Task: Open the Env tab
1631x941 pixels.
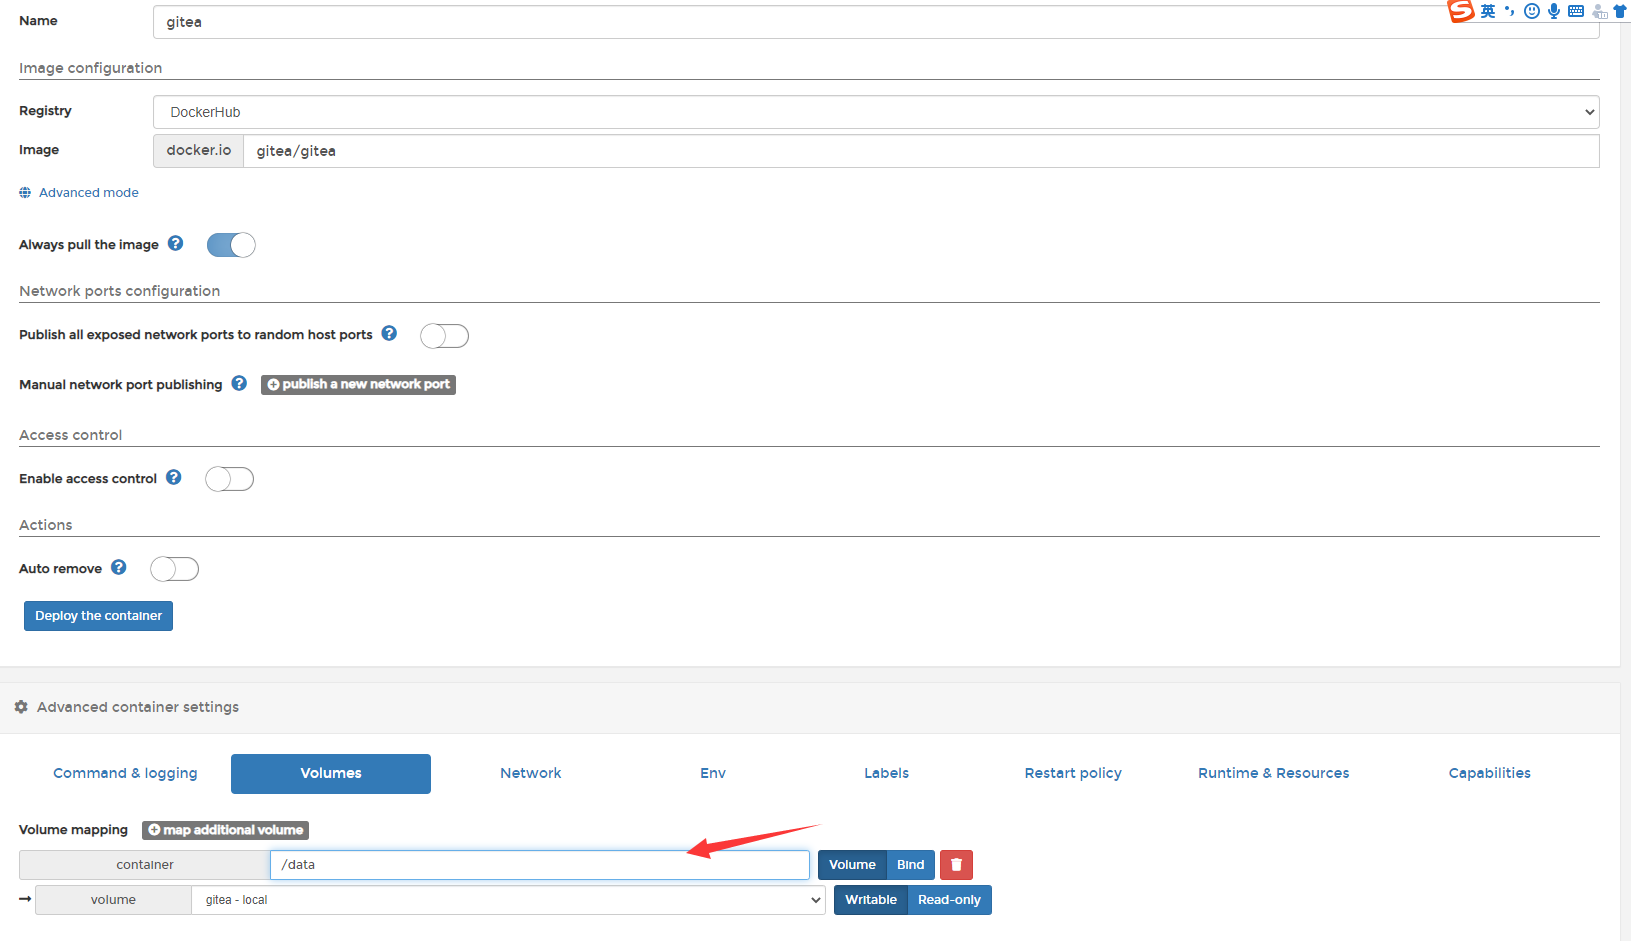Action: click(x=713, y=773)
